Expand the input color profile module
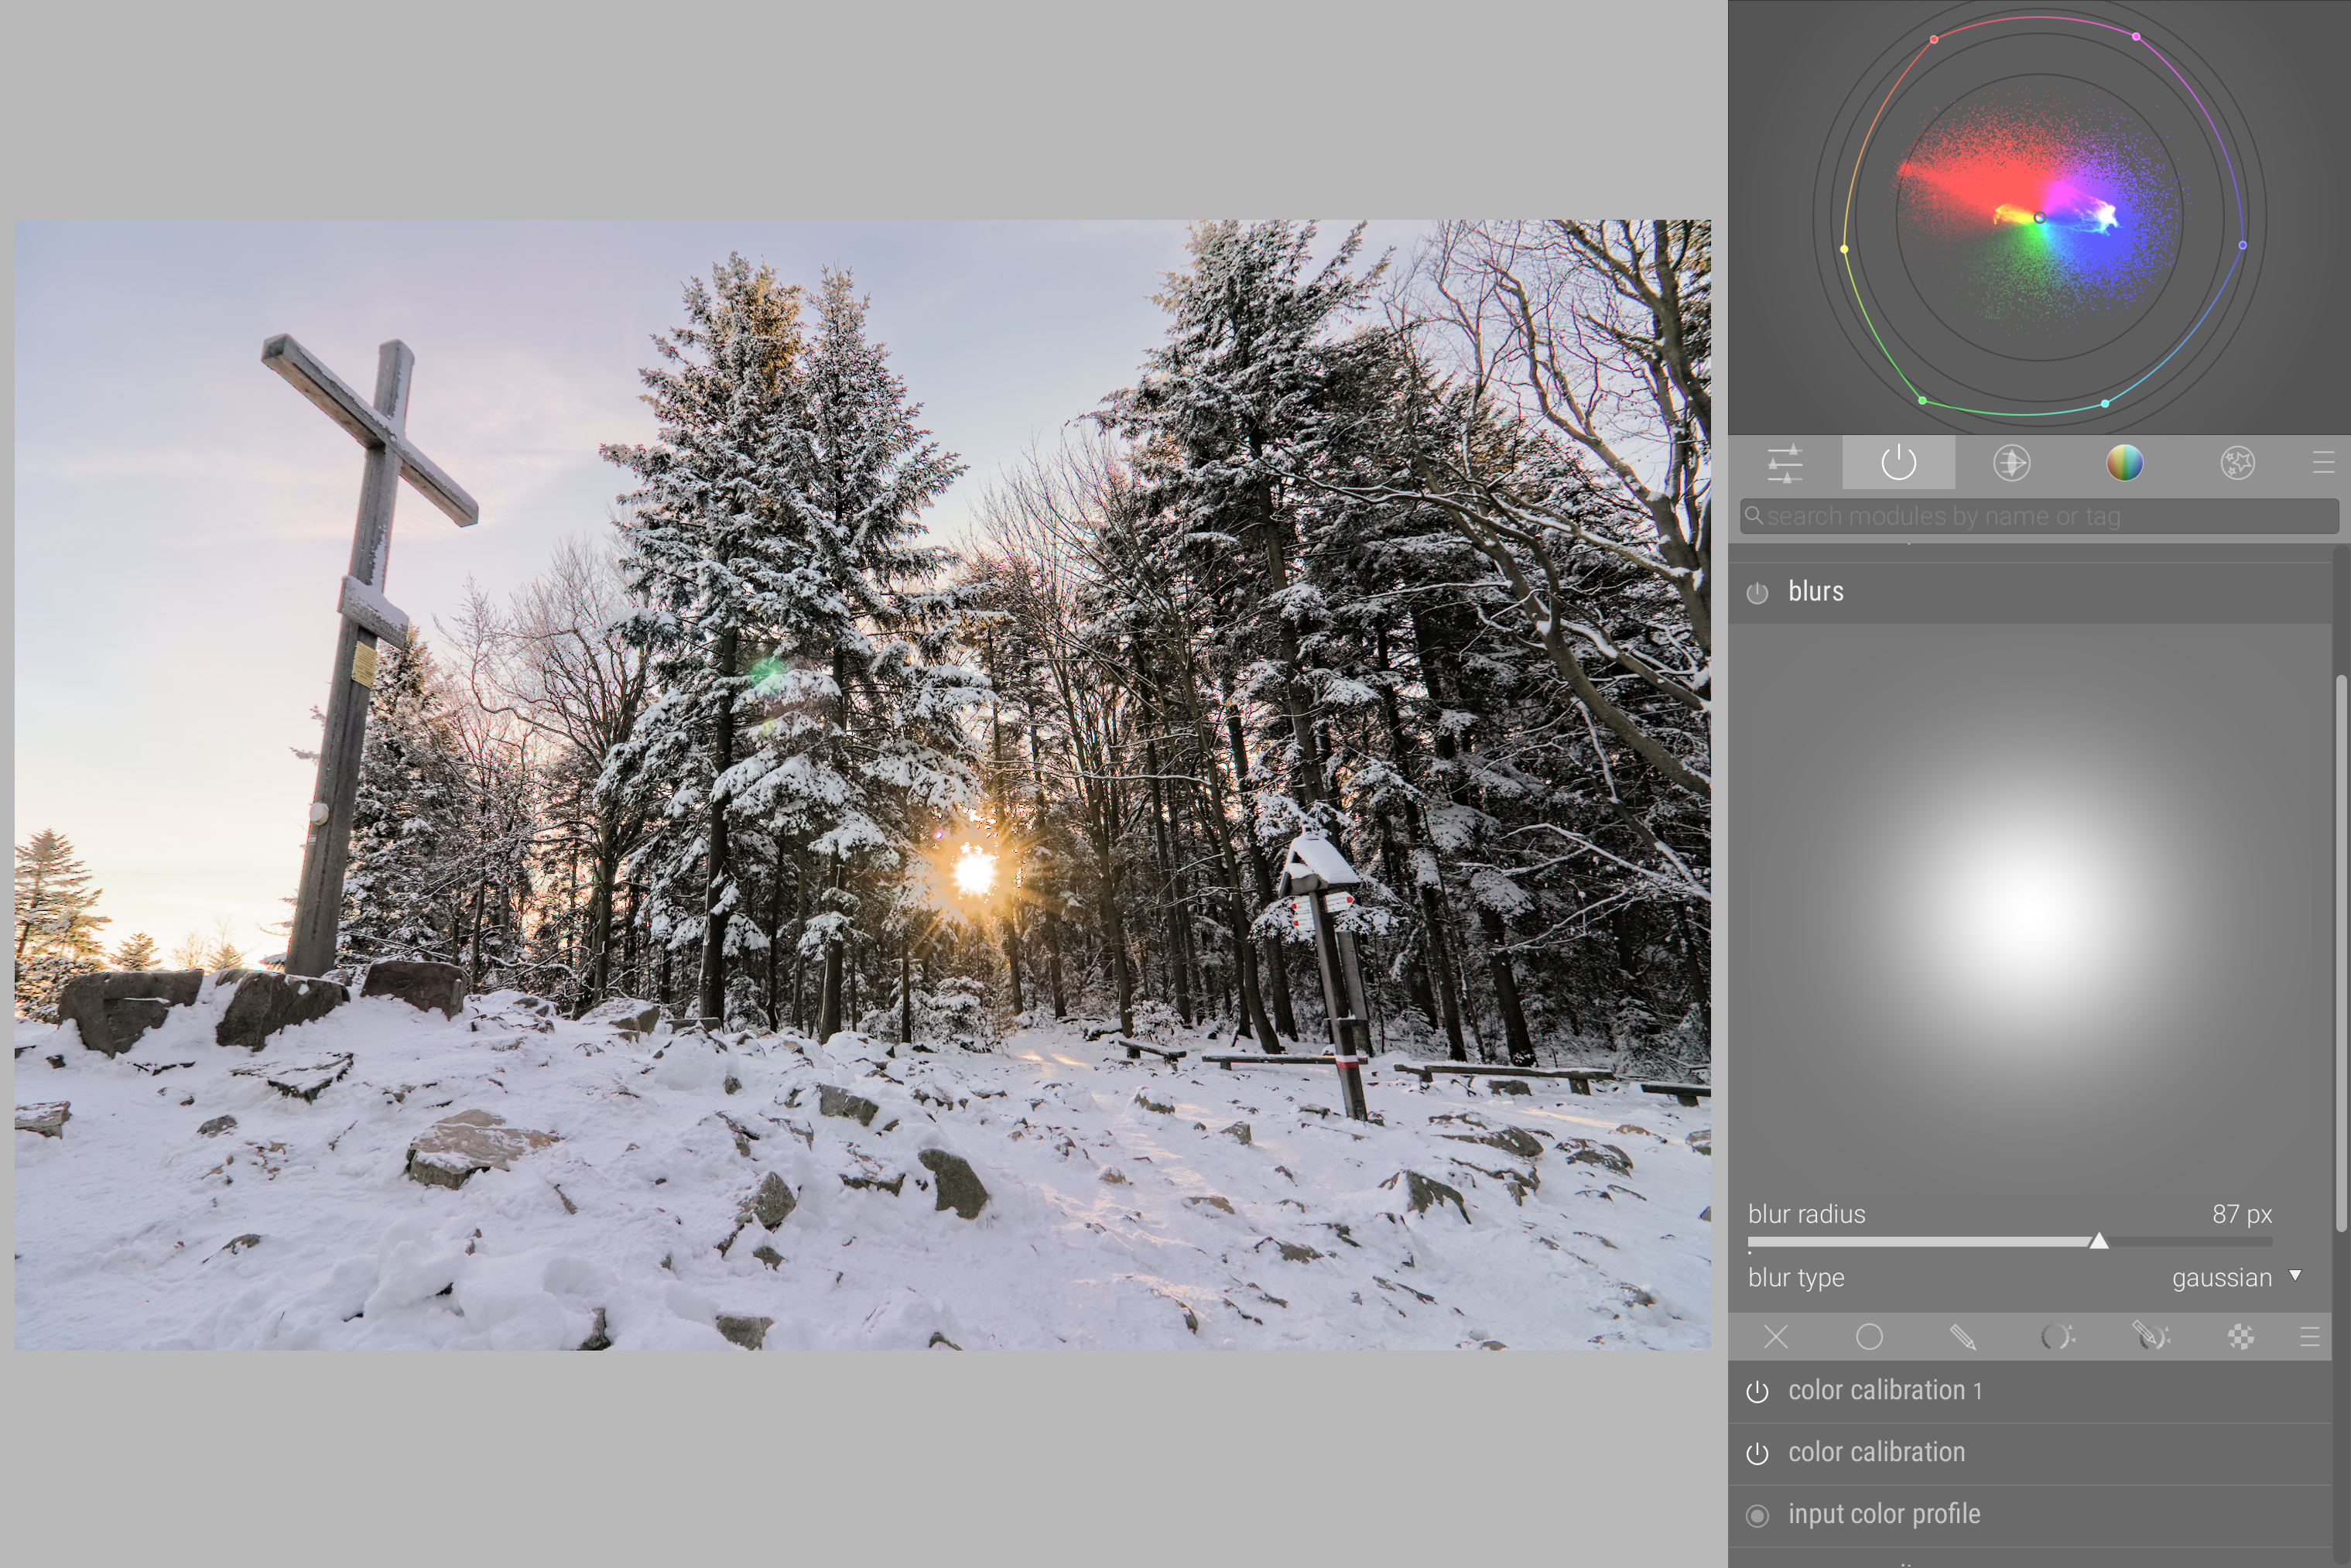2351x1568 pixels. [1884, 1514]
